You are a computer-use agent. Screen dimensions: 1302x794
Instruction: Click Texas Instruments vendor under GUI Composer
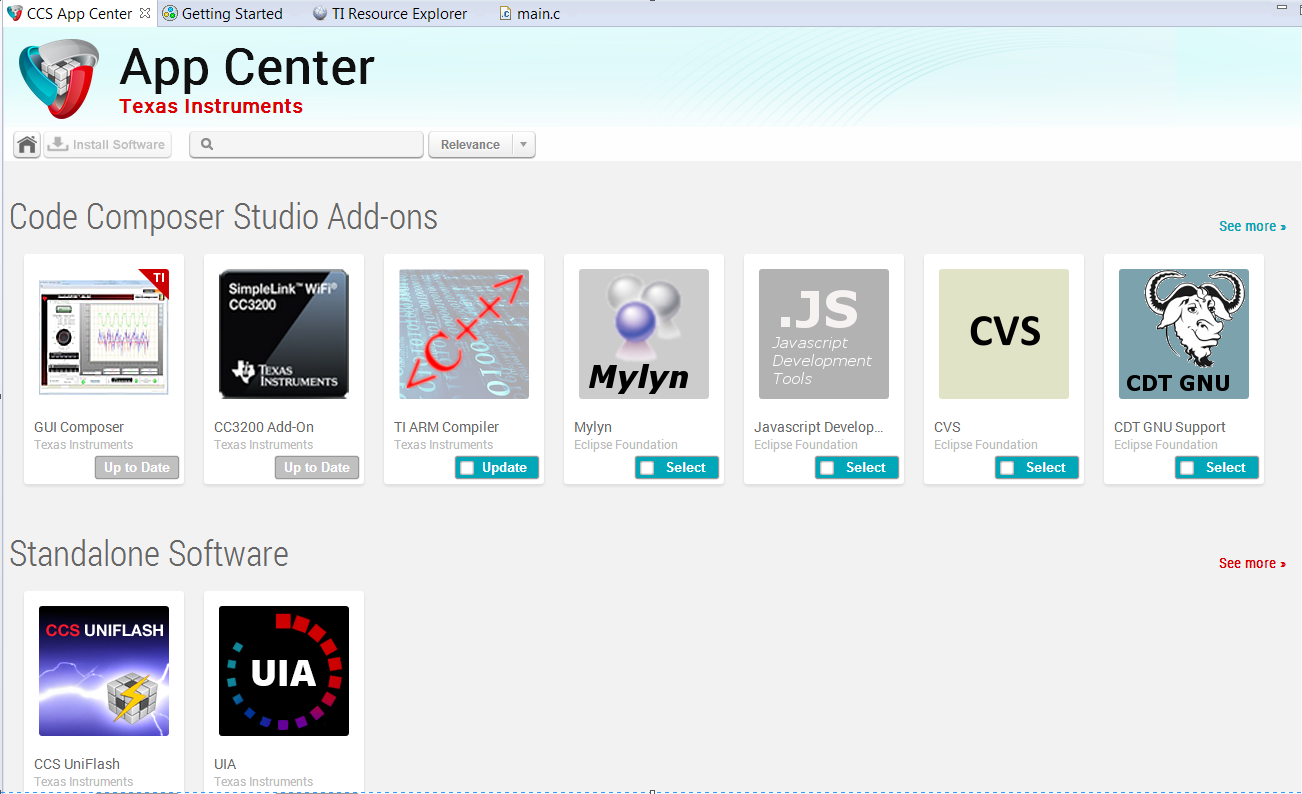coord(84,445)
